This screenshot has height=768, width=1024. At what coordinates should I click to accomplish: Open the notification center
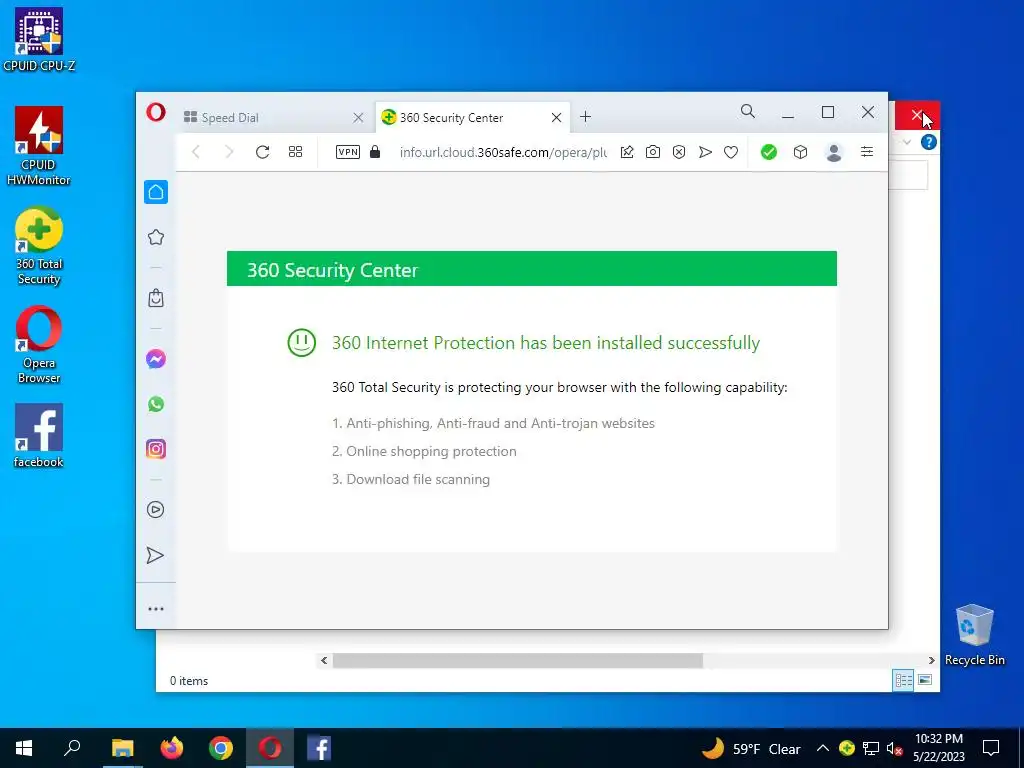pyautogui.click(x=991, y=748)
